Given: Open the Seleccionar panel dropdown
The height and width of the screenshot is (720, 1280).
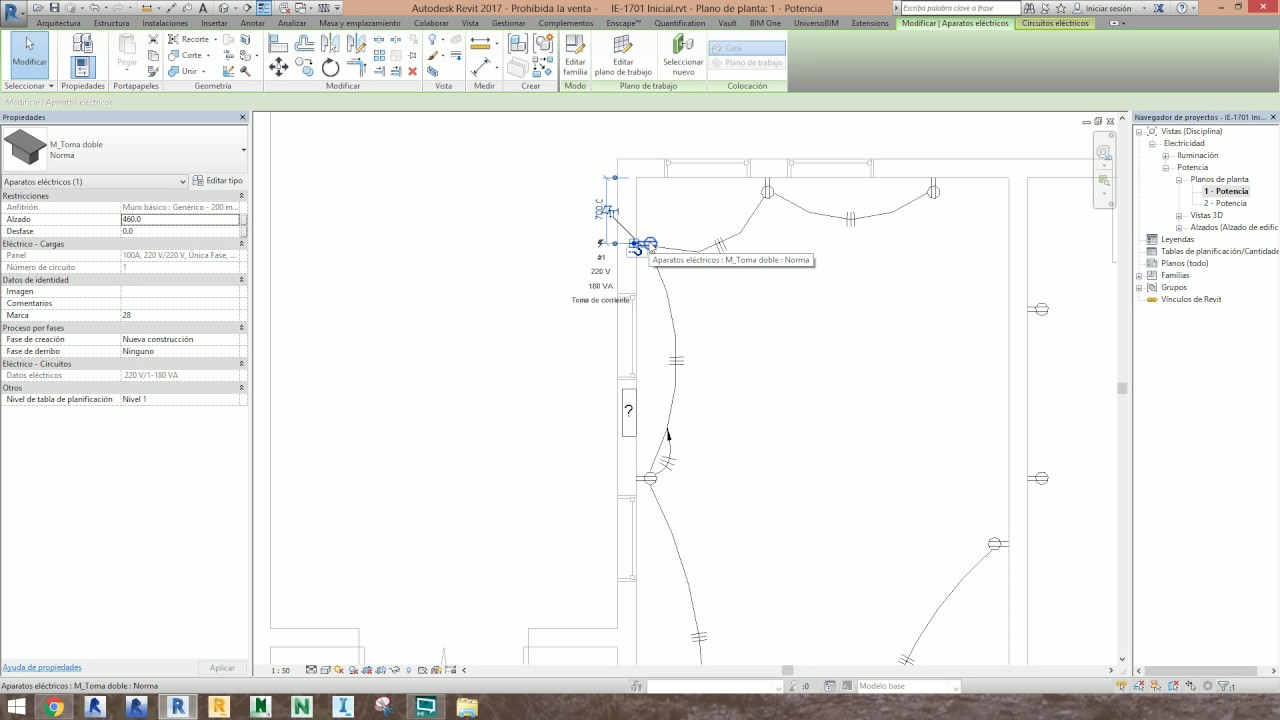Looking at the screenshot, I should coord(29,86).
